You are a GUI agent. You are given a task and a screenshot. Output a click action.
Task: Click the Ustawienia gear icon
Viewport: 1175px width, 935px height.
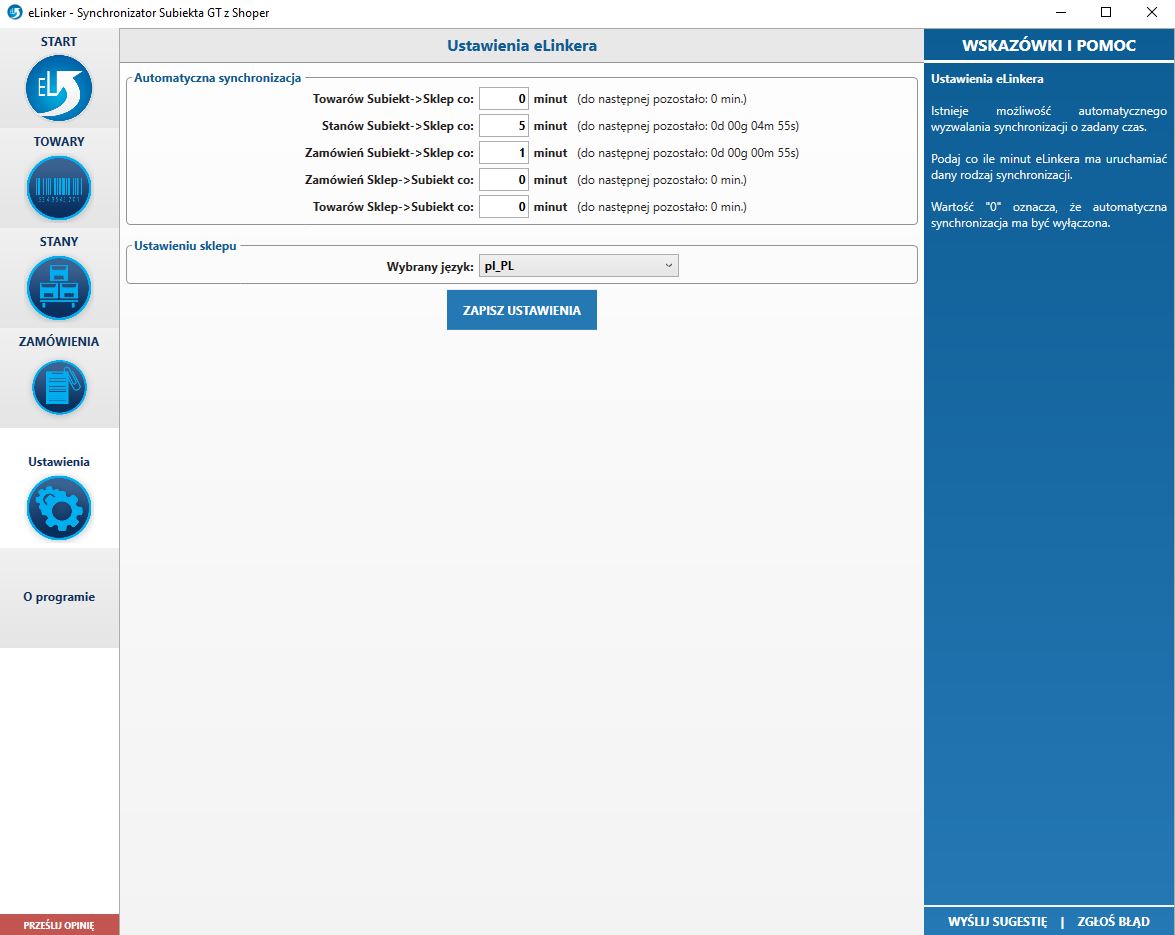59,508
